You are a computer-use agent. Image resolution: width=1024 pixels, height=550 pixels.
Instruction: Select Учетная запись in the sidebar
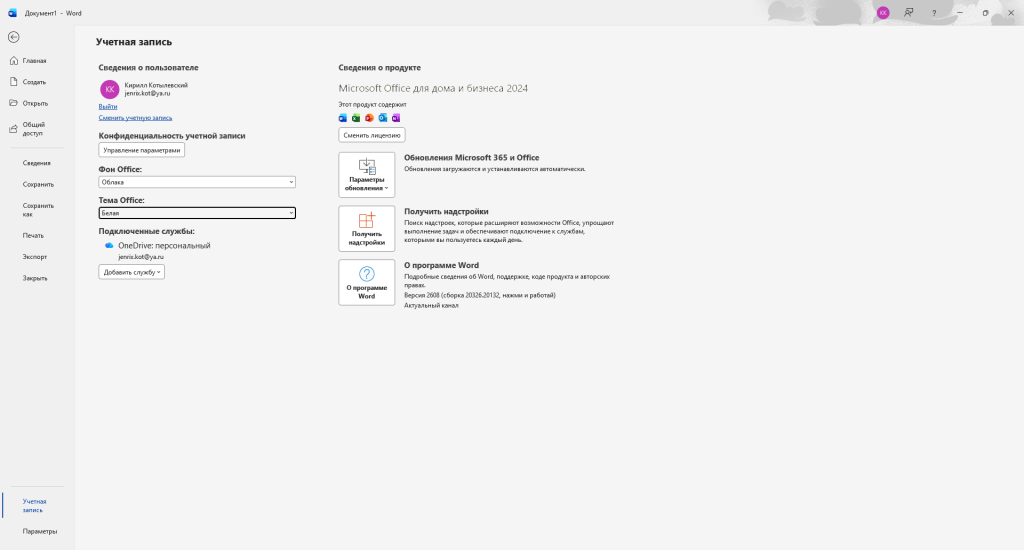pos(34,506)
